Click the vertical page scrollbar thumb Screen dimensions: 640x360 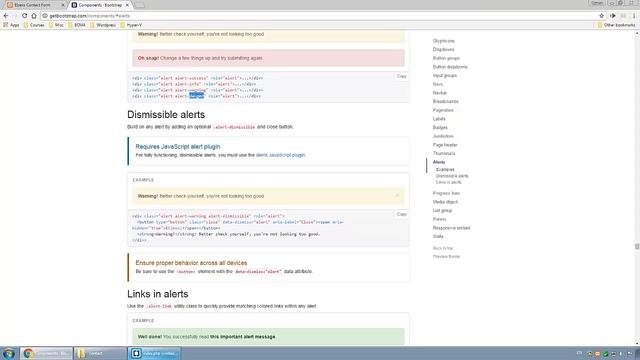[x=637, y=247]
